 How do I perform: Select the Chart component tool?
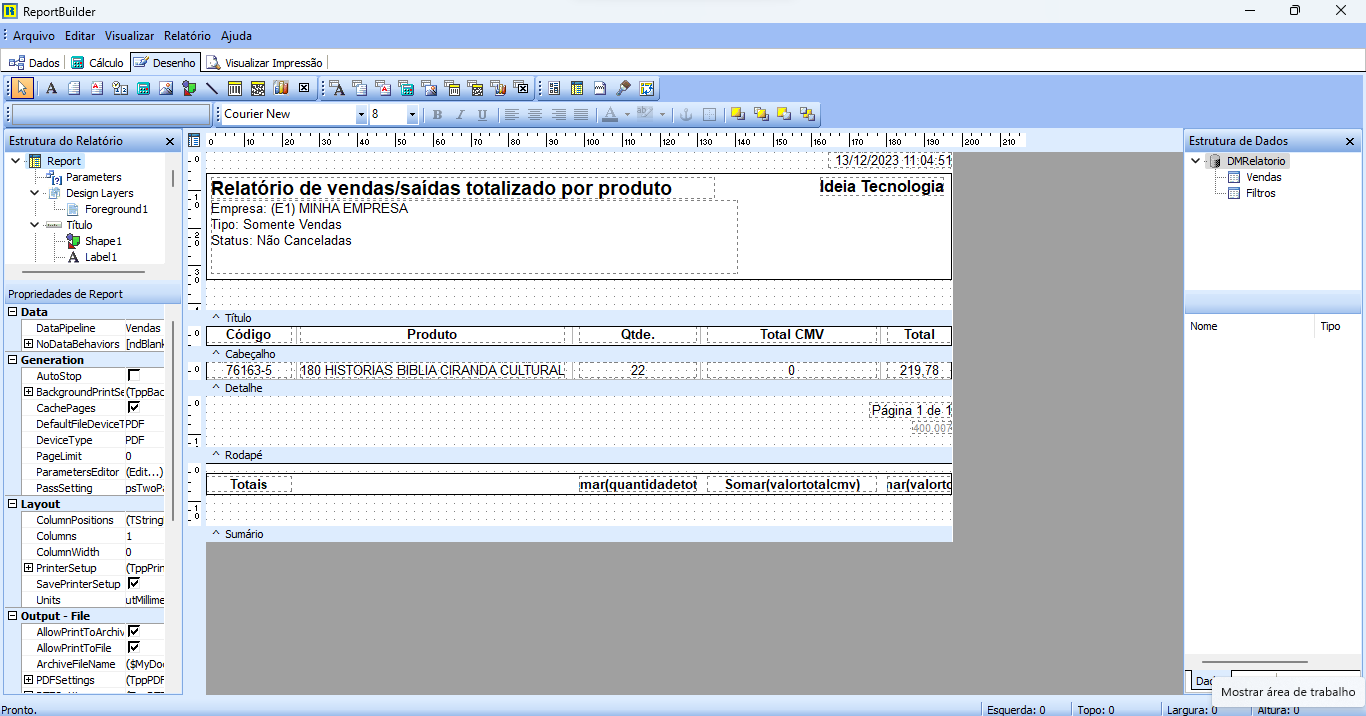[x=281, y=88]
